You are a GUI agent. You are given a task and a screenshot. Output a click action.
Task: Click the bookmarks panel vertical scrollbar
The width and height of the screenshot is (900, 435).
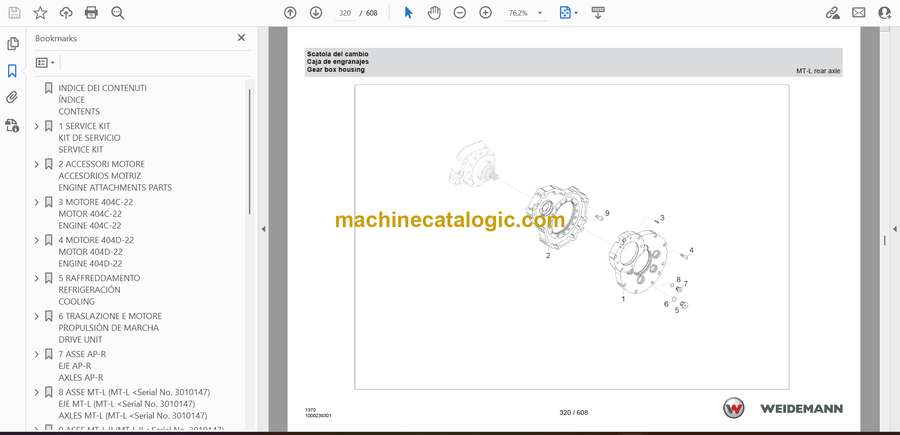coord(249,152)
